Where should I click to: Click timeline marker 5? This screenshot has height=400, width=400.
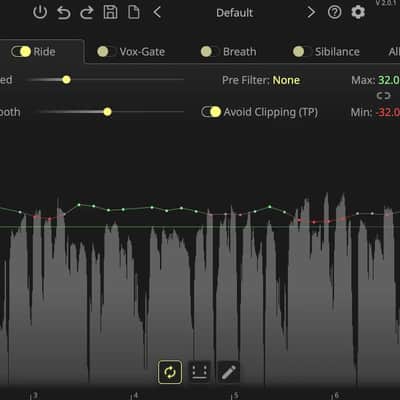(236, 396)
